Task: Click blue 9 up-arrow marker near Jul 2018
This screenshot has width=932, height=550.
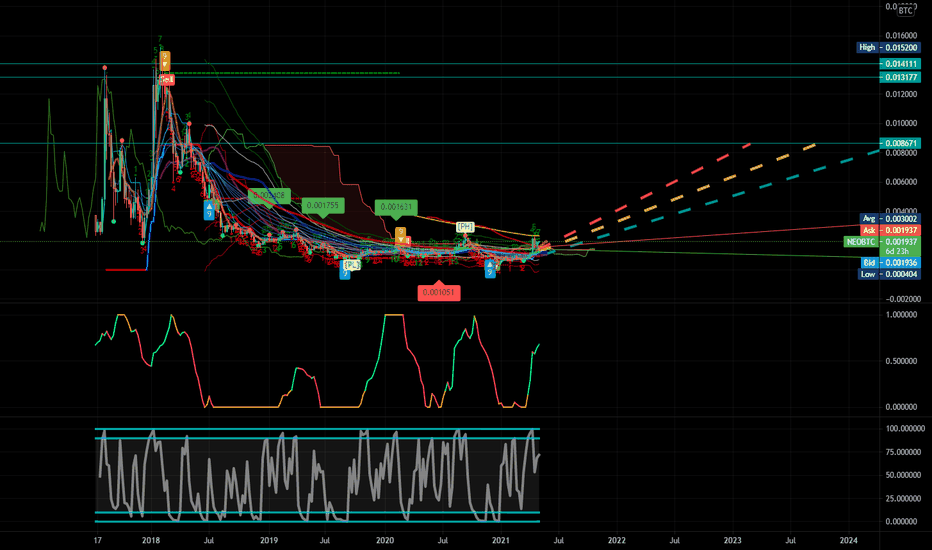Action: click(x=209, y=210)
